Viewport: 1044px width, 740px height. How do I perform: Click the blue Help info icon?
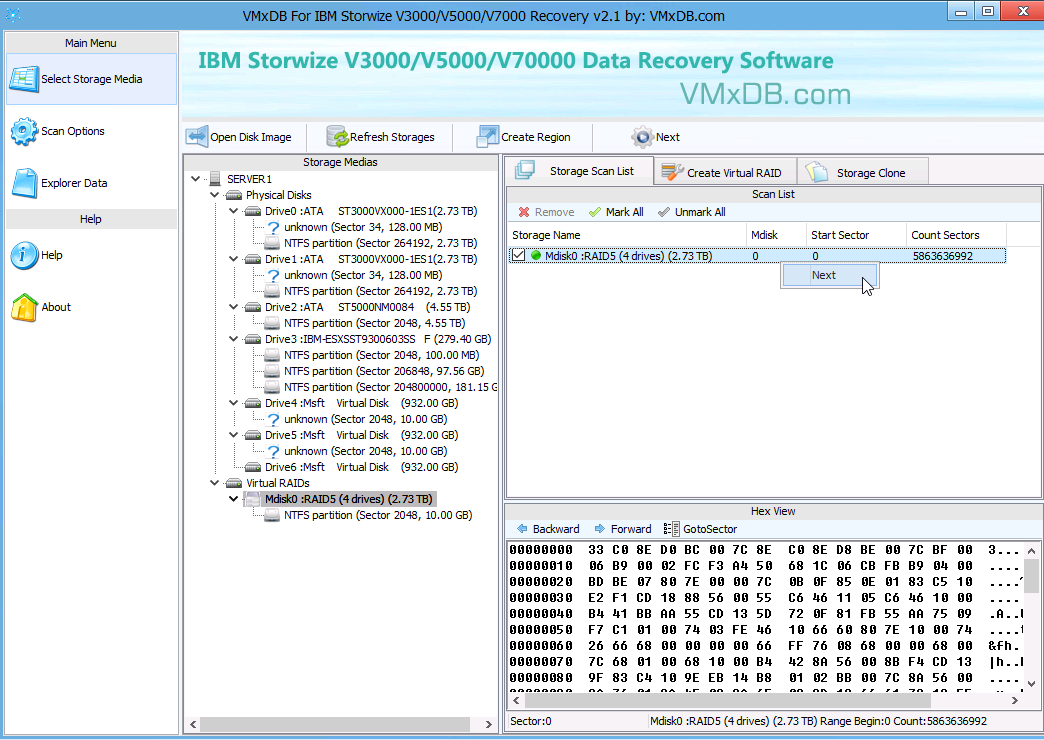pyautogui.click(x=24, y=255)
